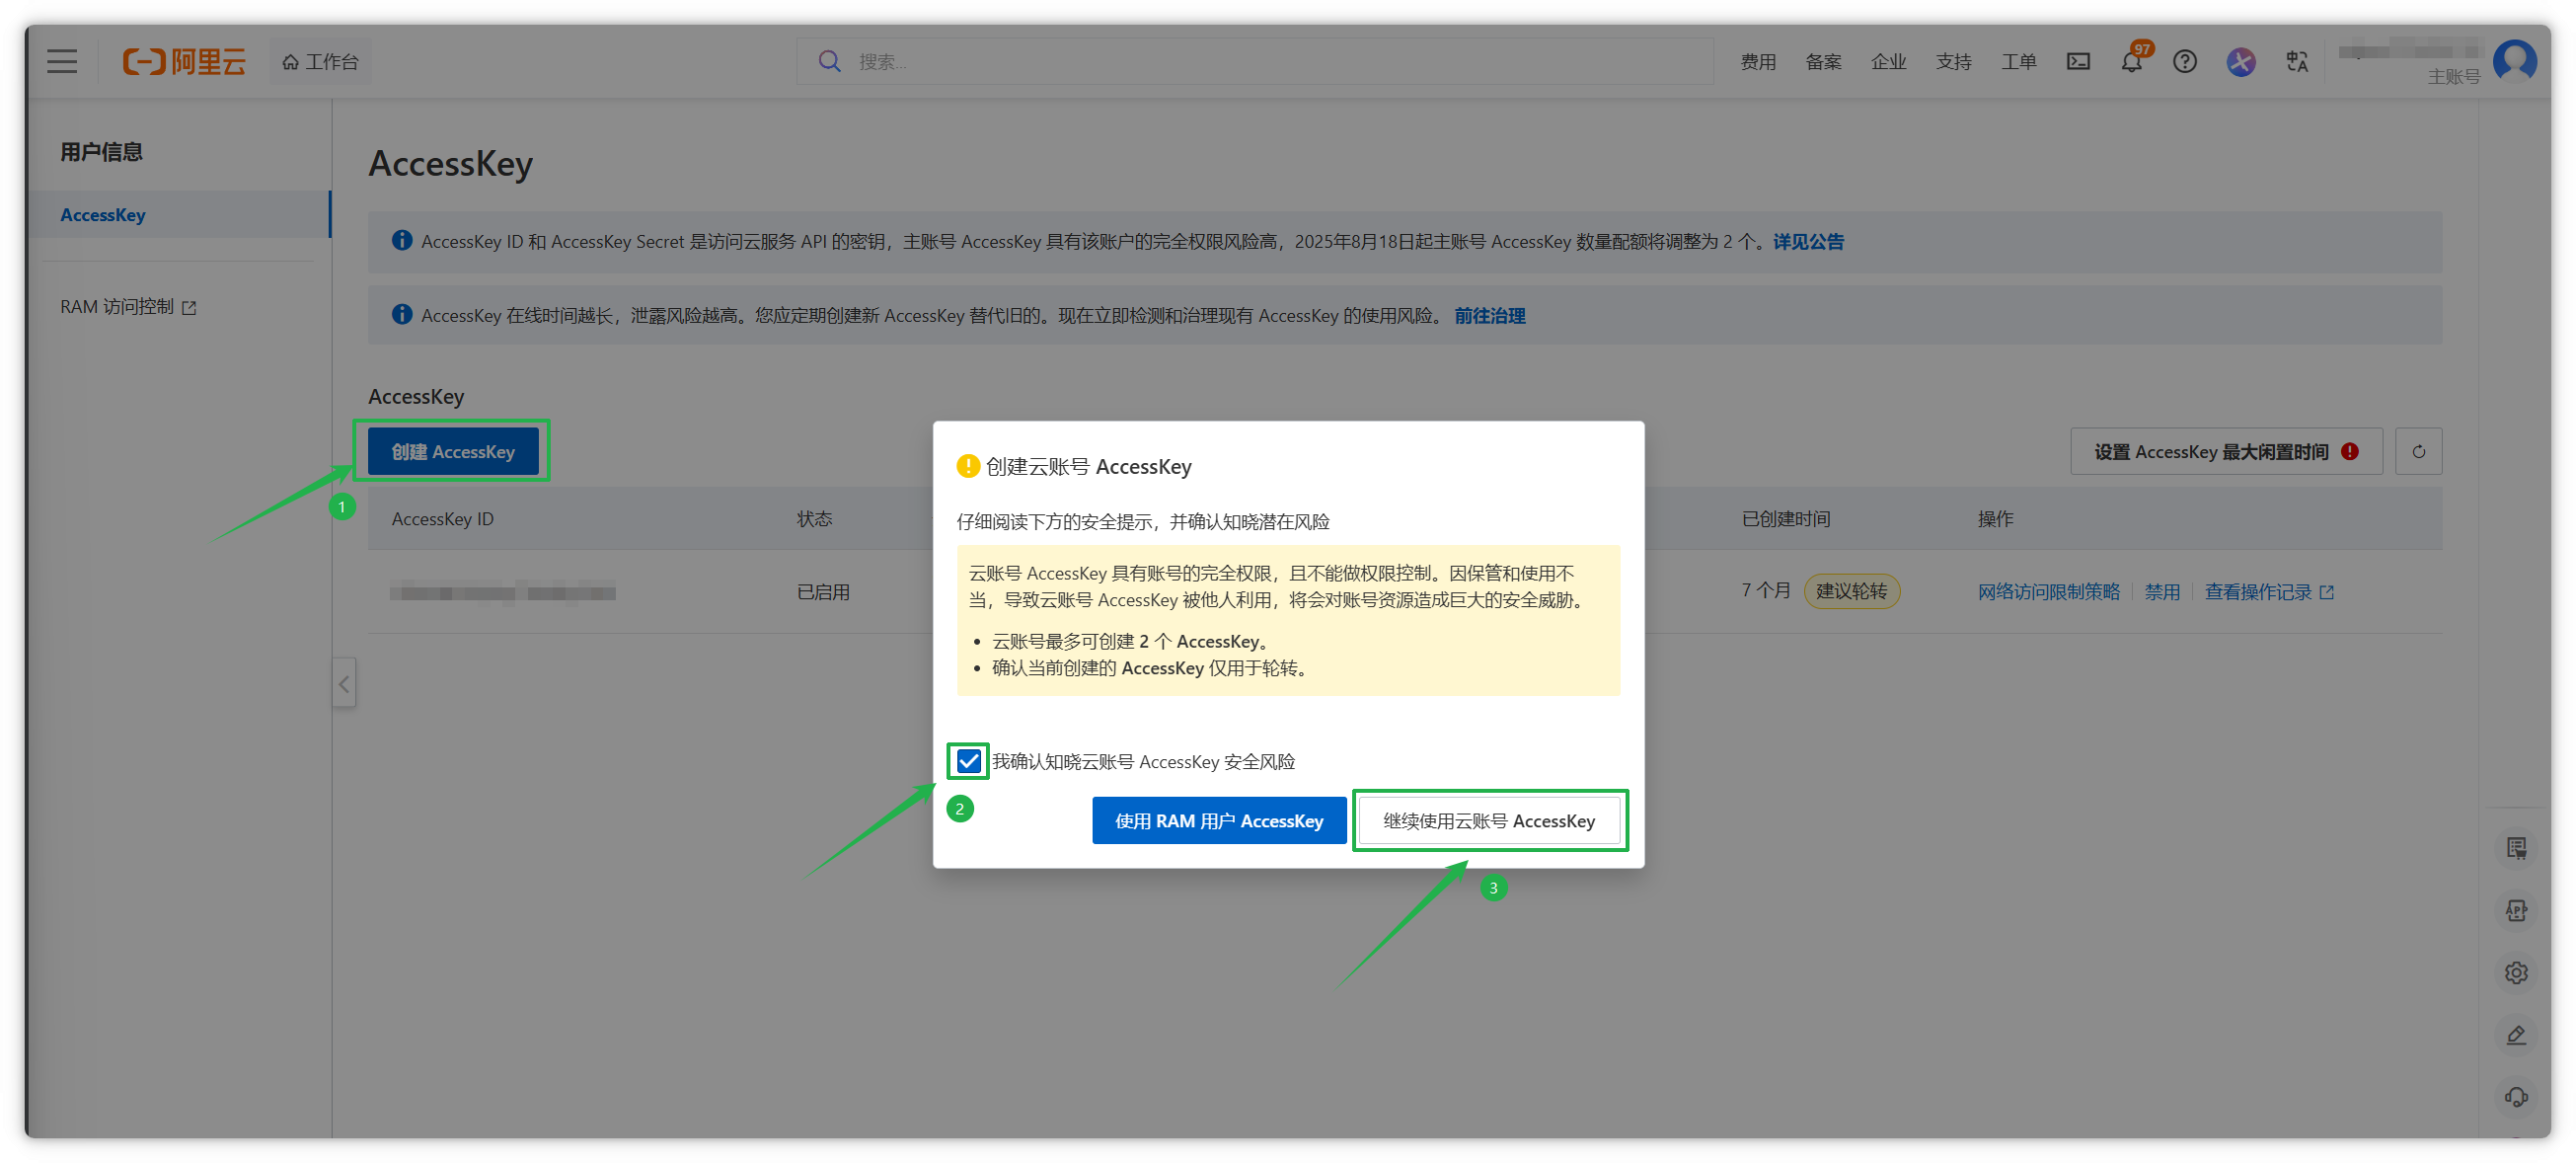Click the Aliyun logo

point(184,62)
